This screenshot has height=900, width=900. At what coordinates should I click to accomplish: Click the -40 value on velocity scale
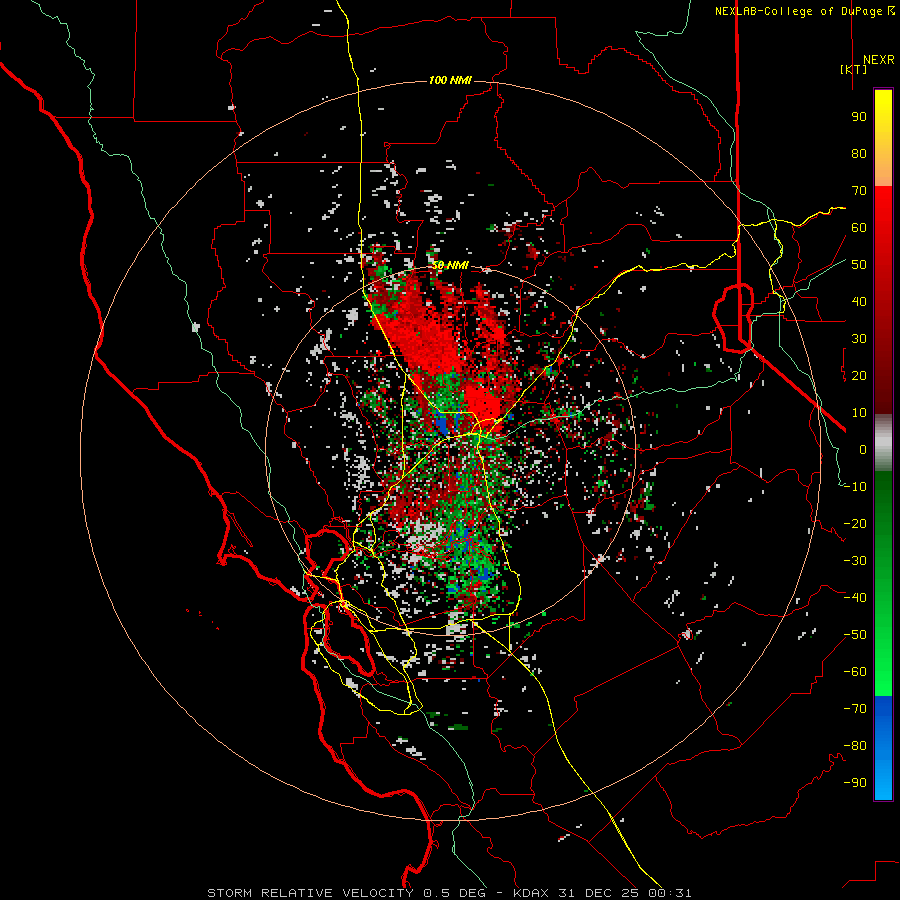tap(855, 598)
